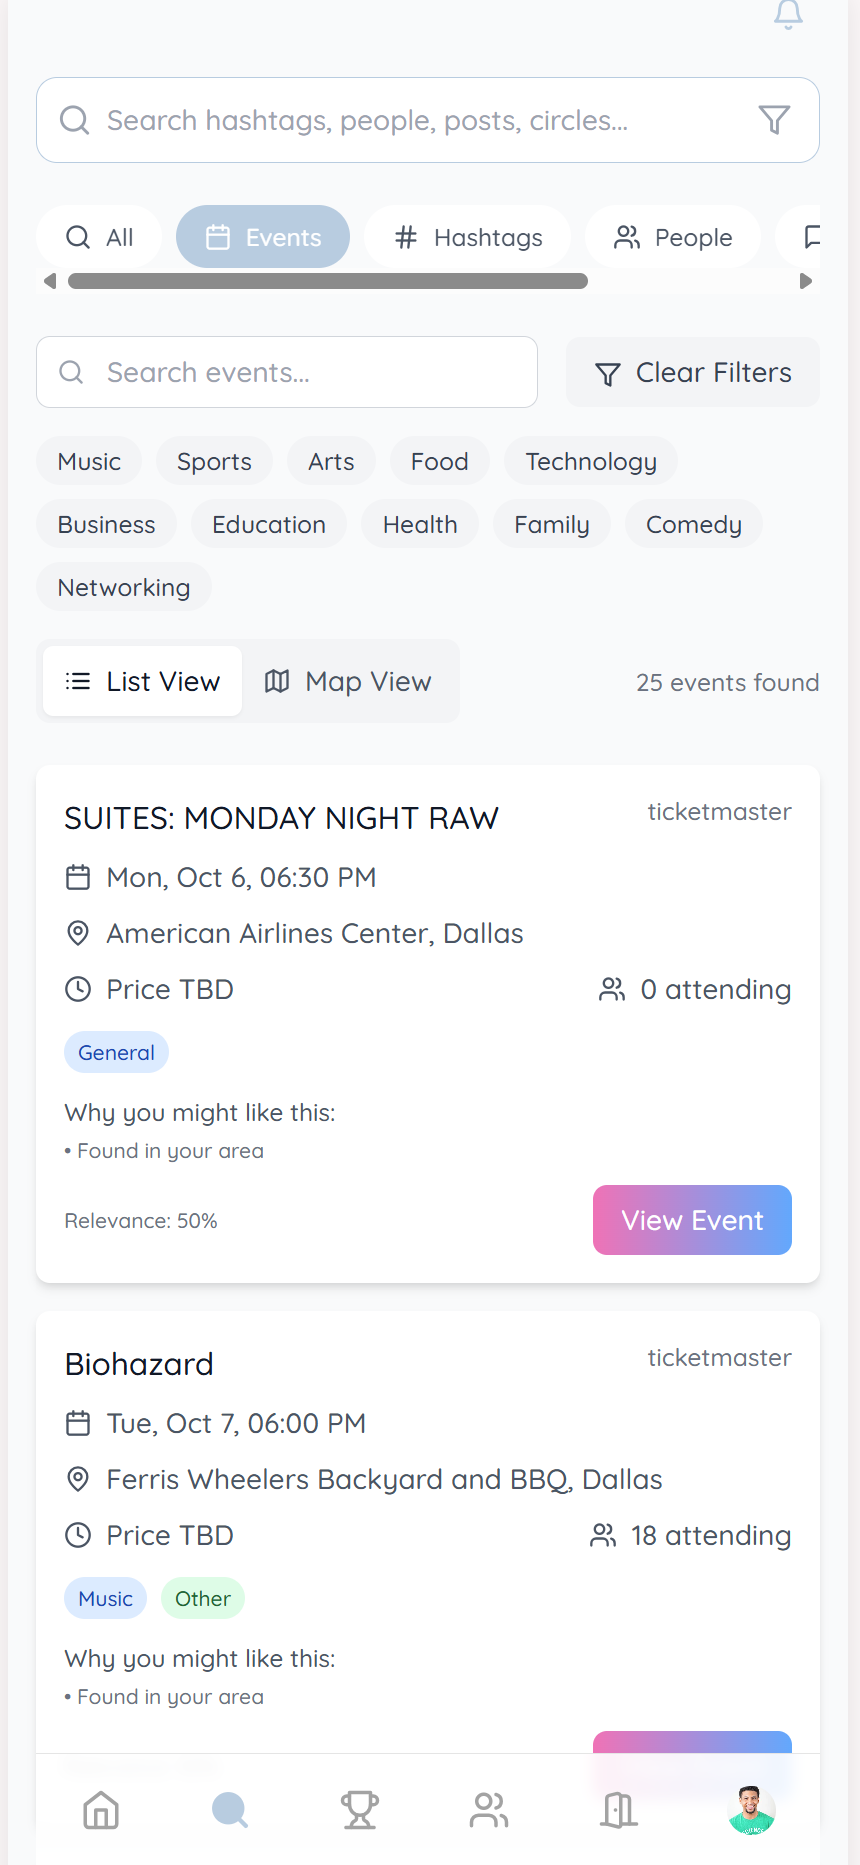This screenshot has height=1865, width=860.
Task: Open the people icon in bottom navigation
Action: (x=489, y=1810)
